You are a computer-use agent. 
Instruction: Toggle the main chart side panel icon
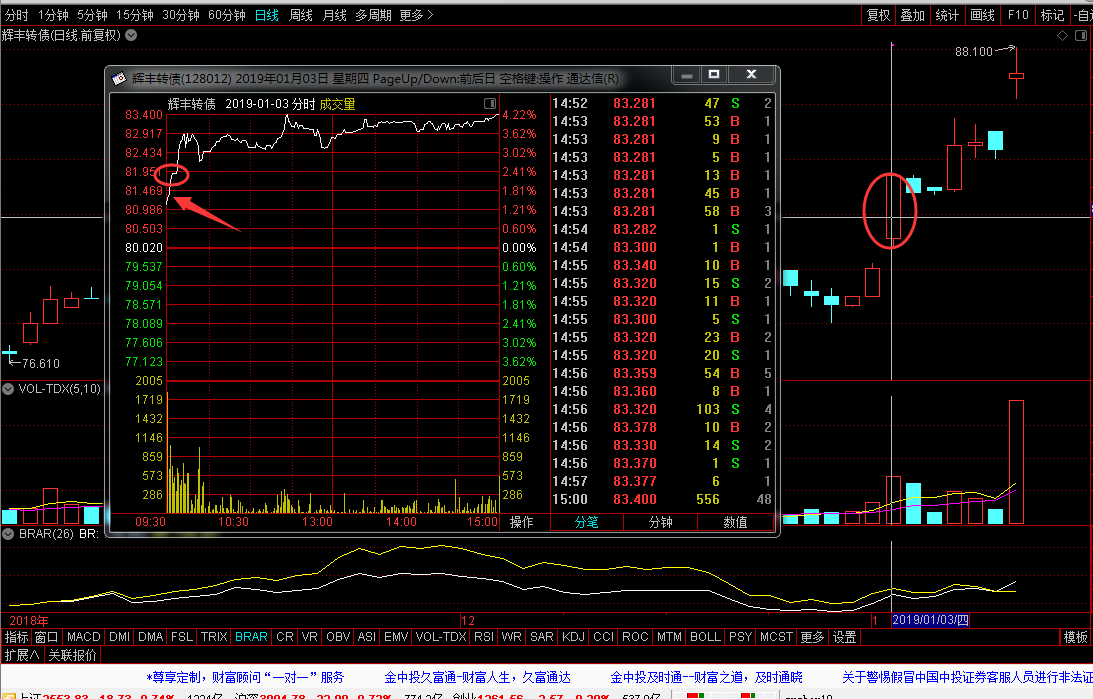point(1081,35)
